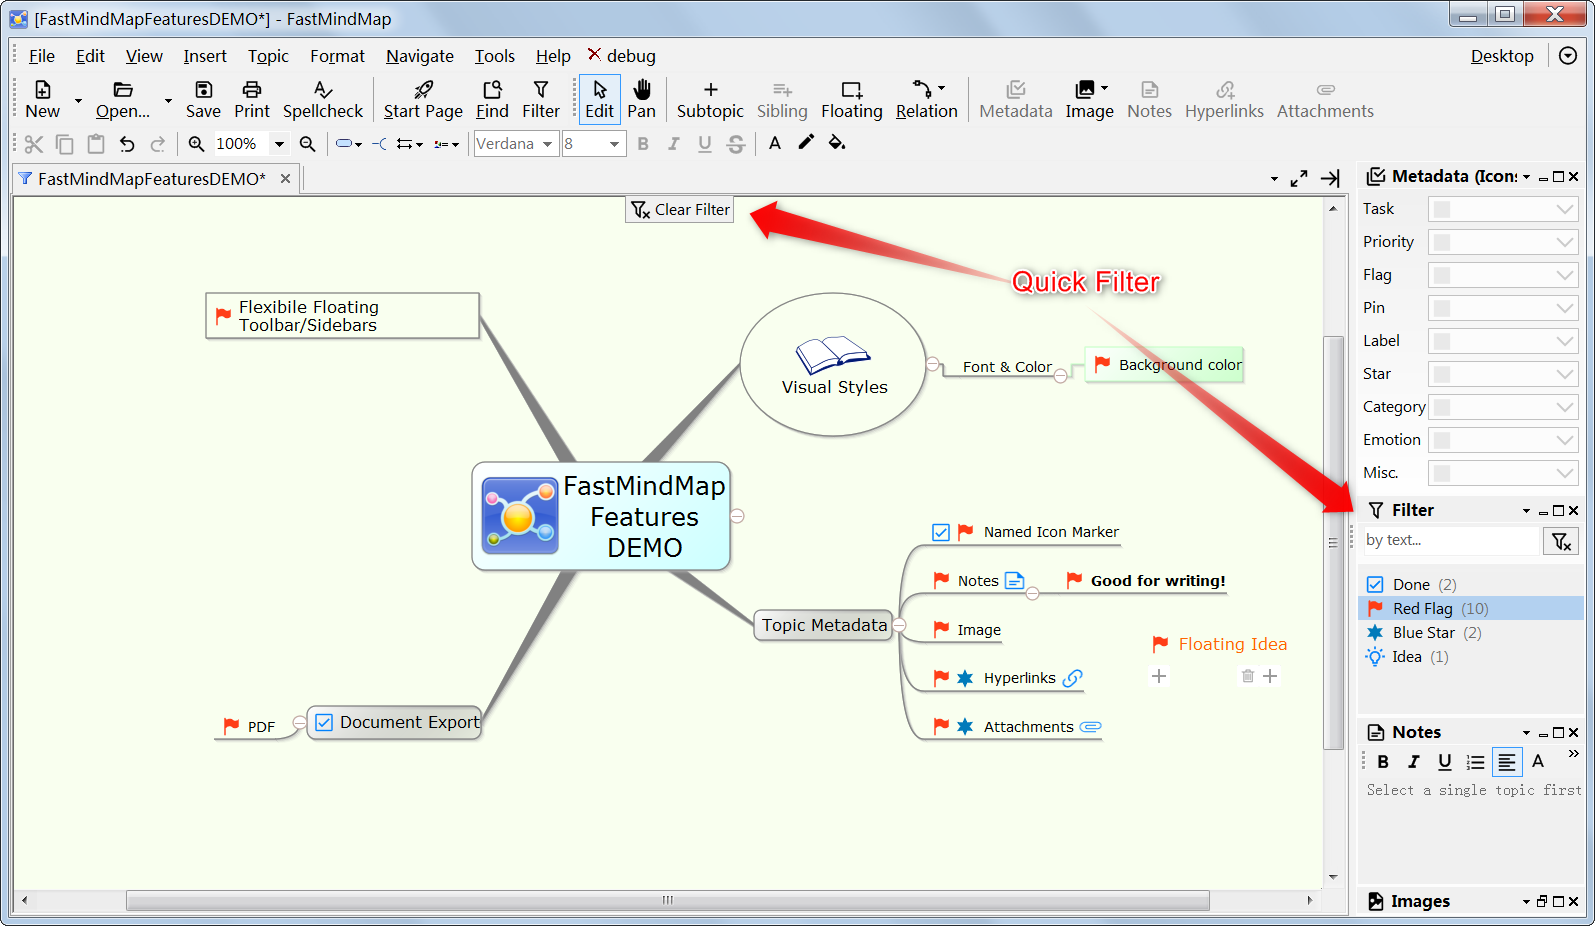1595x926 pixels.
Task: Click the Print toolbar icon
Action: tap(252, 90)
